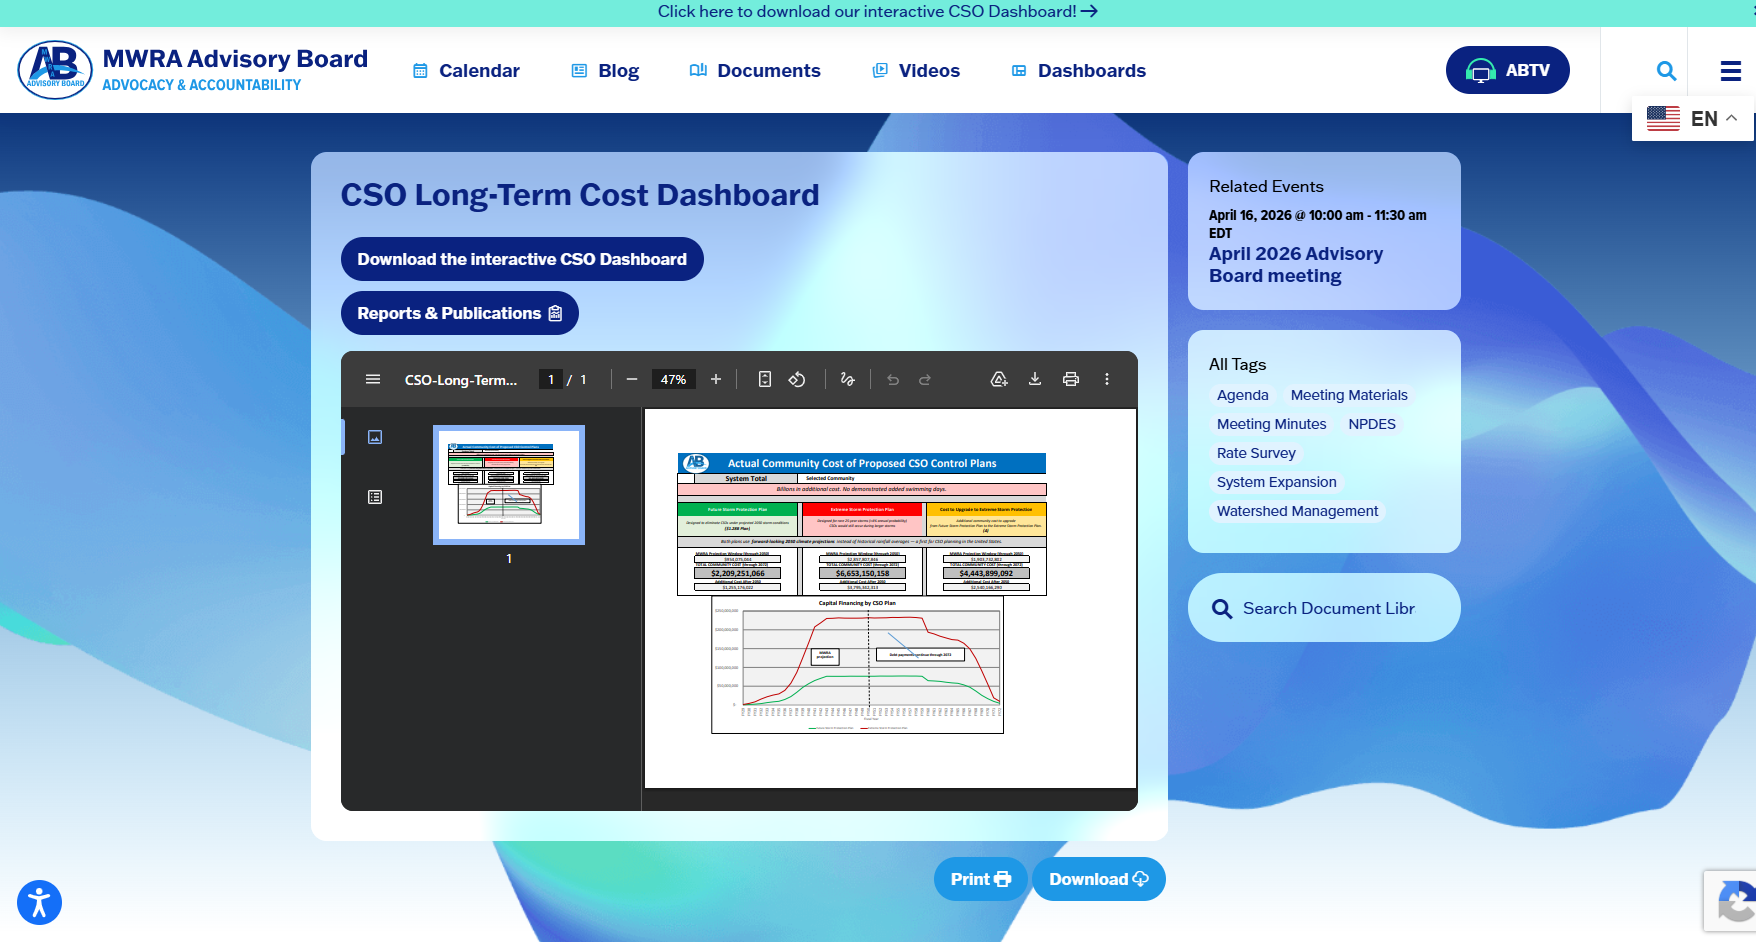
Task: Open April 2026 Advisory Board meeting link
Action: click(1296, 265)
